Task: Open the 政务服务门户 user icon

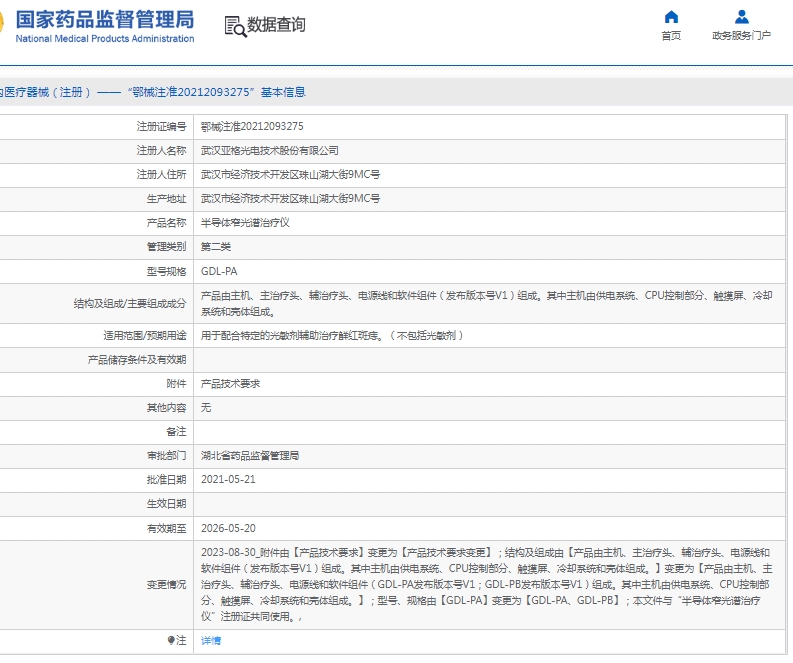Action: pos(741,17)
